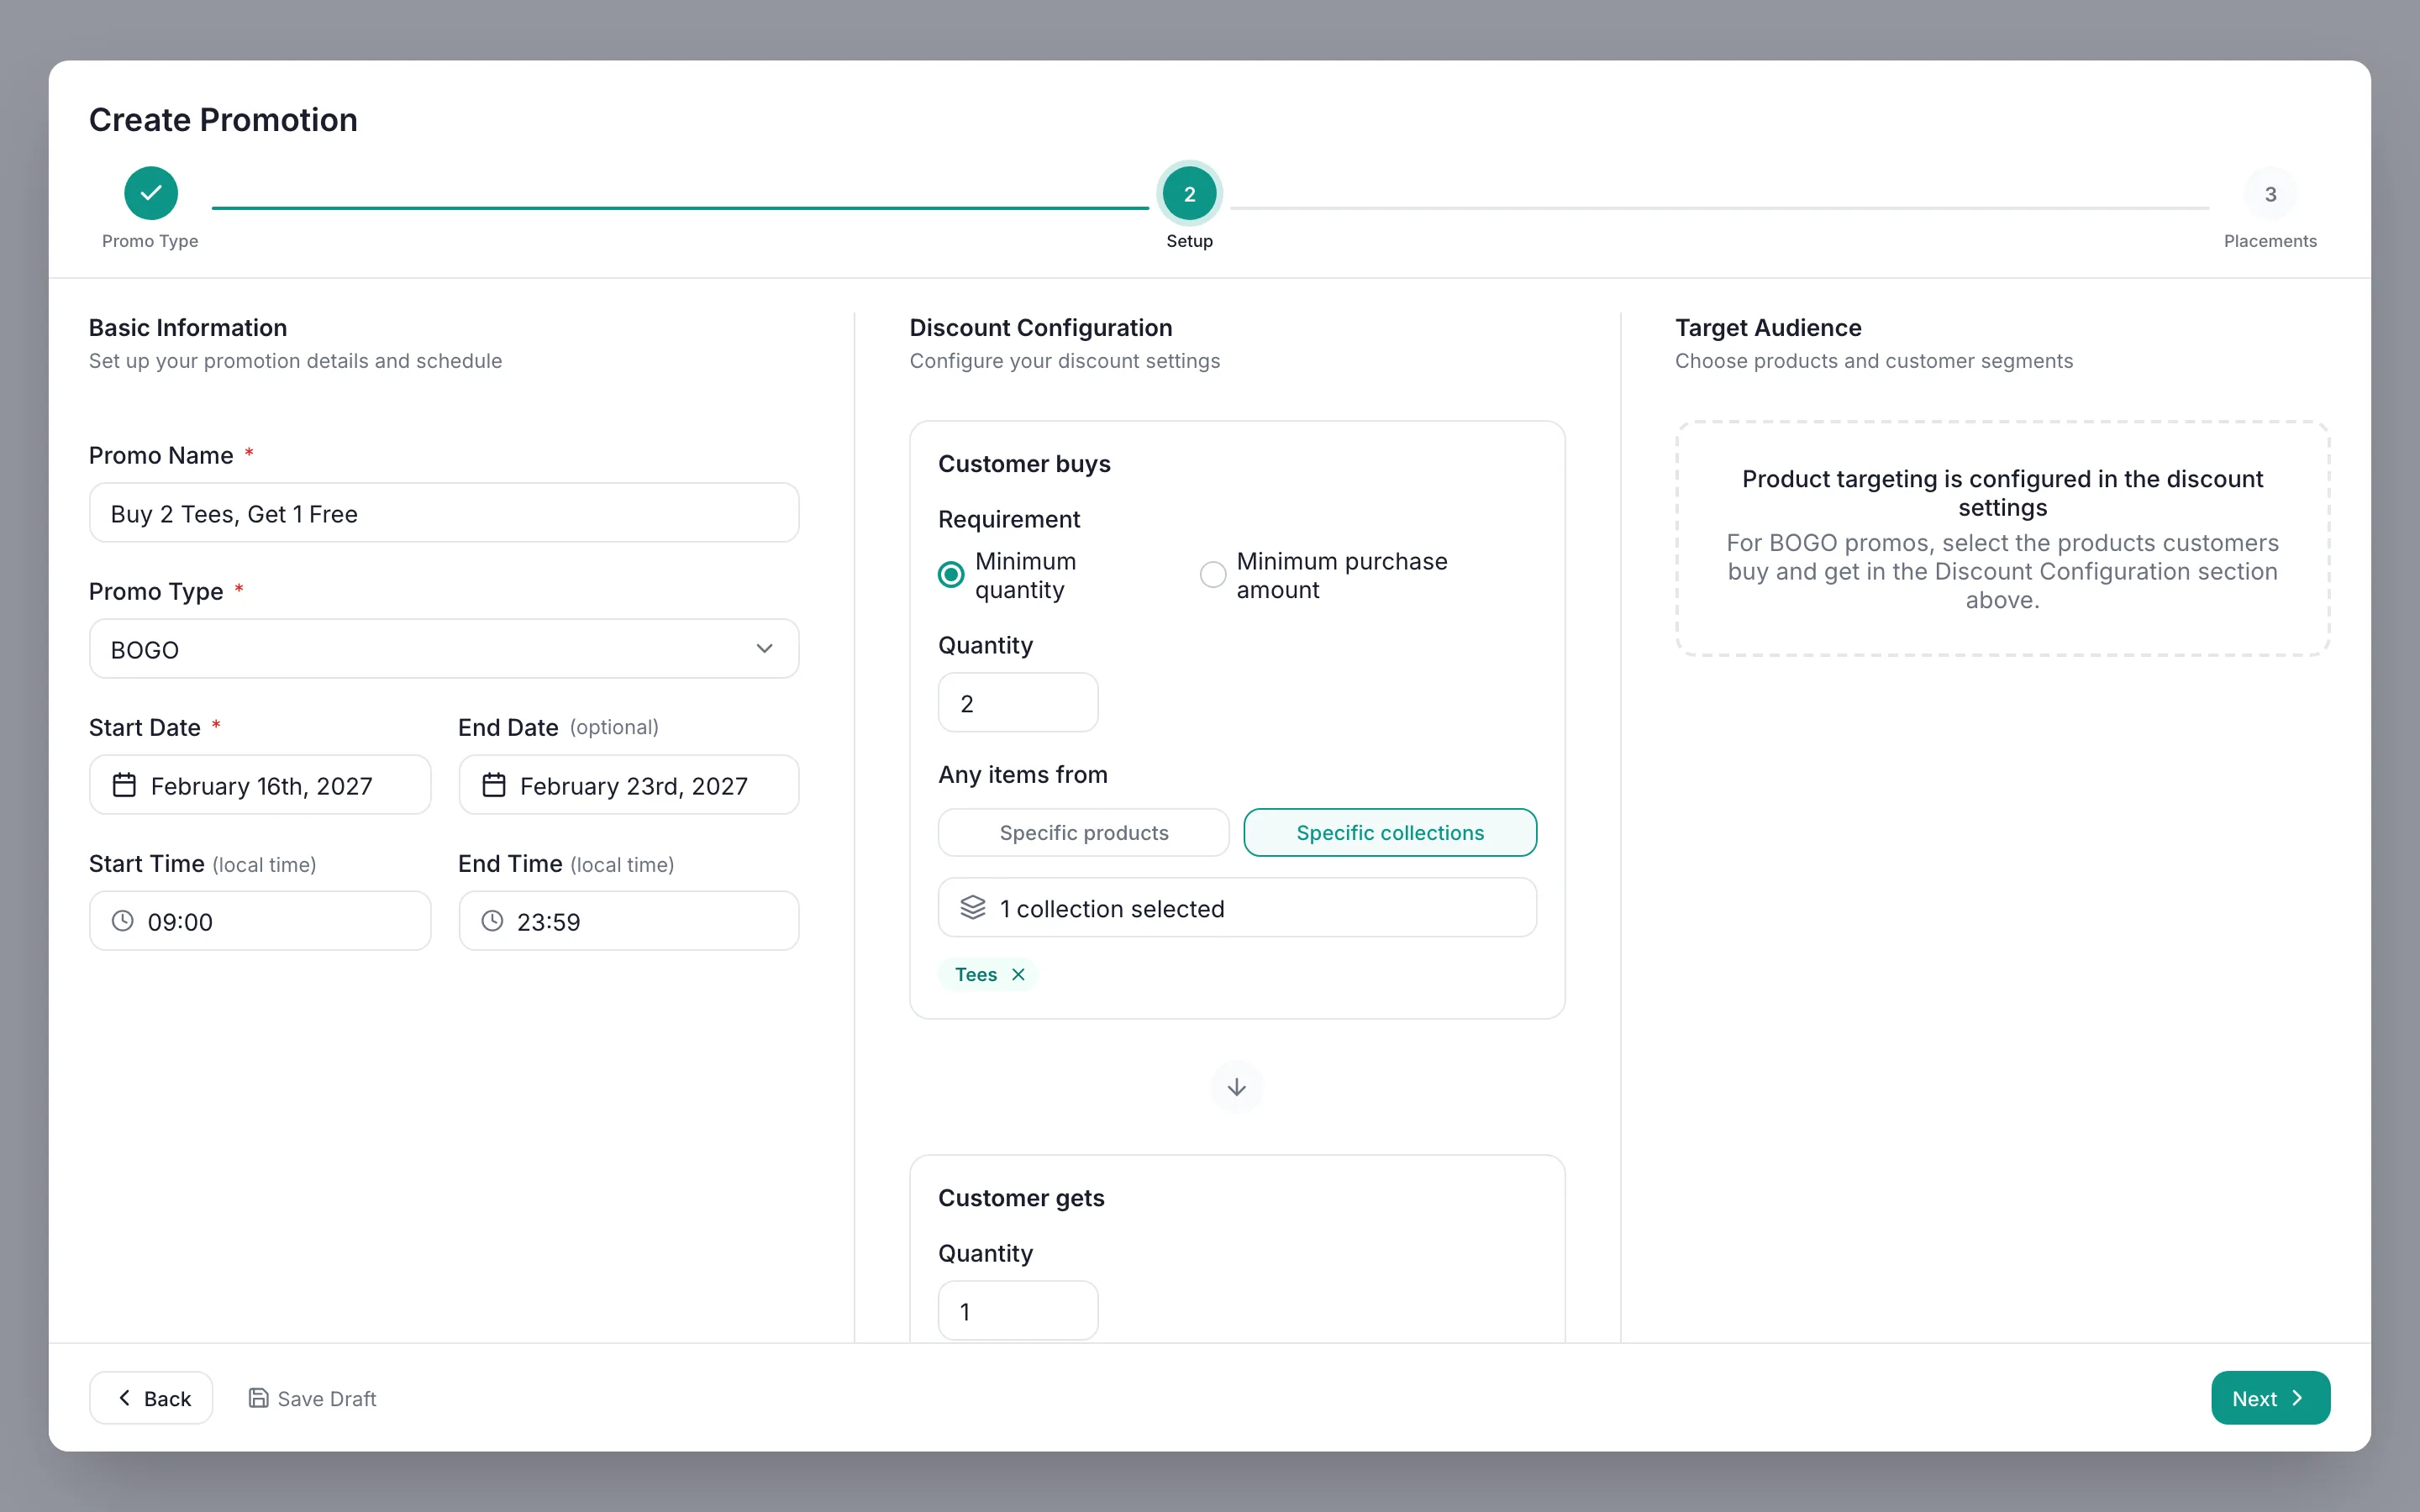The image size is (2420, 1512).
Task: Click the down arrow between buys and gets
Action: point(1237,1087)
